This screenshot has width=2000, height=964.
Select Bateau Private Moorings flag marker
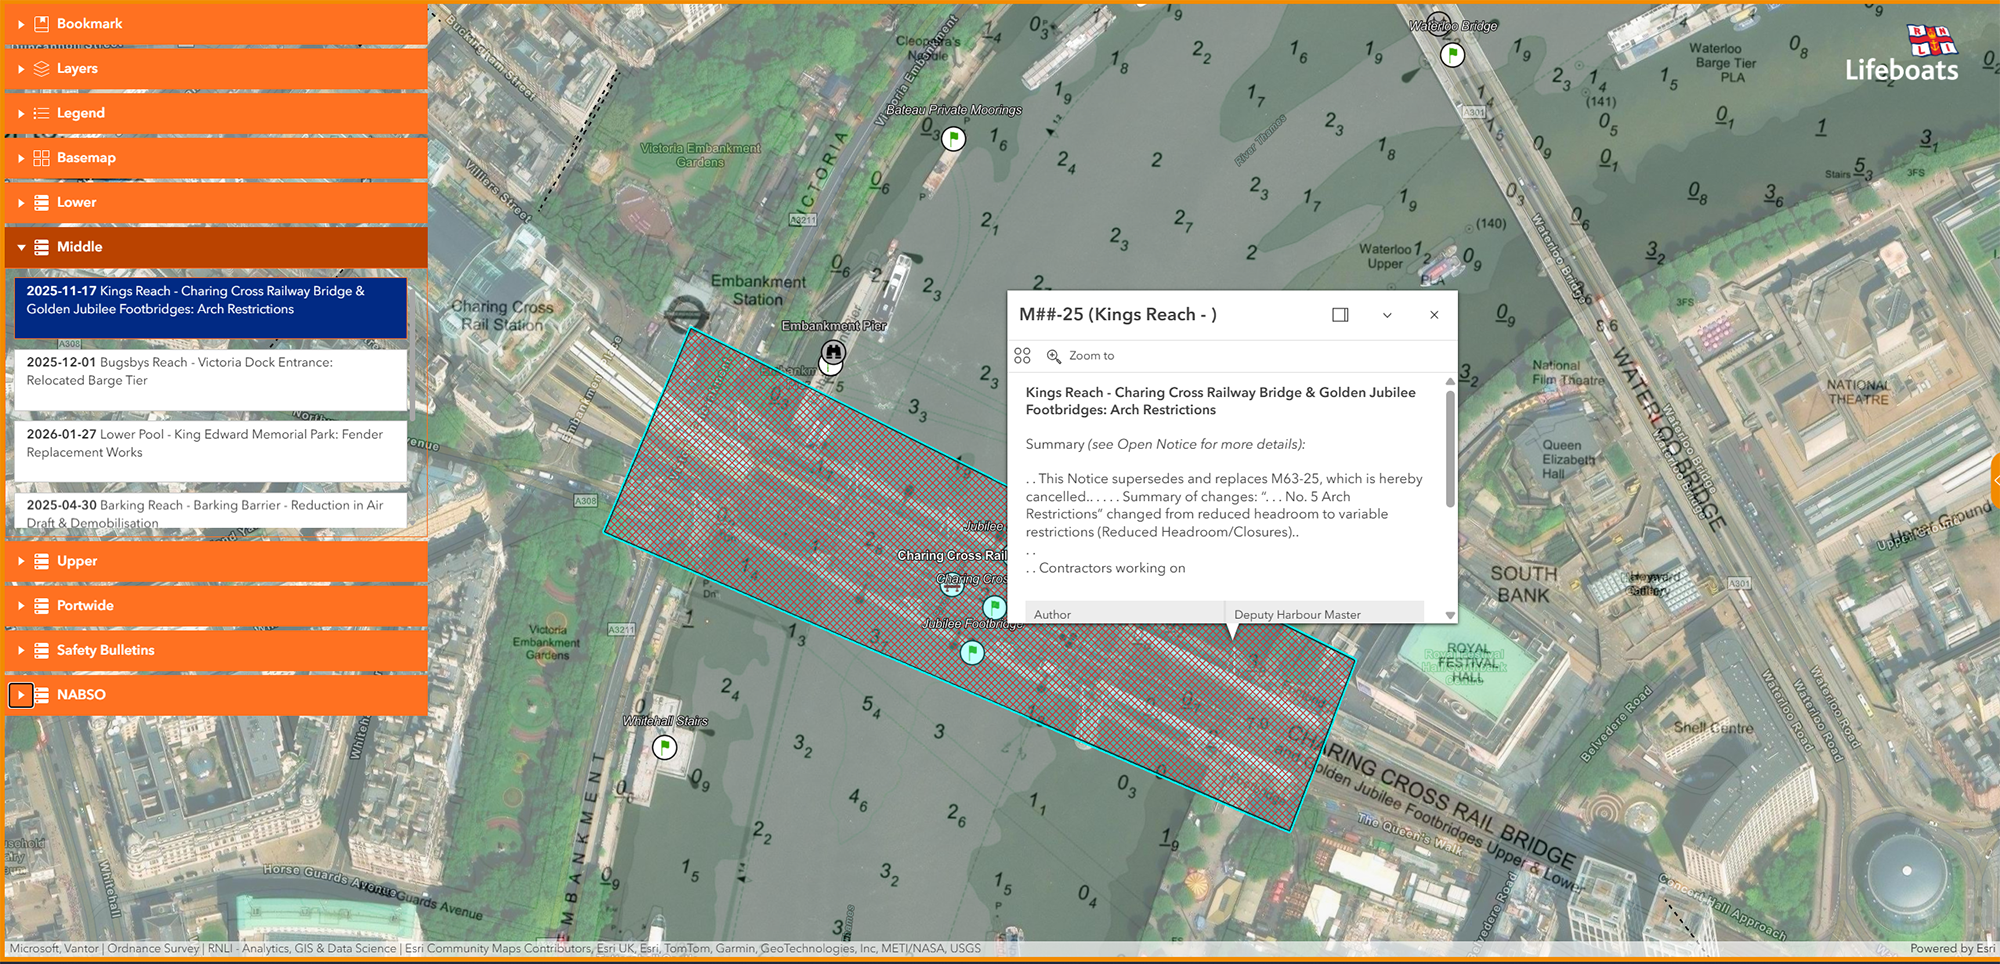pyautogui.click(x=954, y=138)
